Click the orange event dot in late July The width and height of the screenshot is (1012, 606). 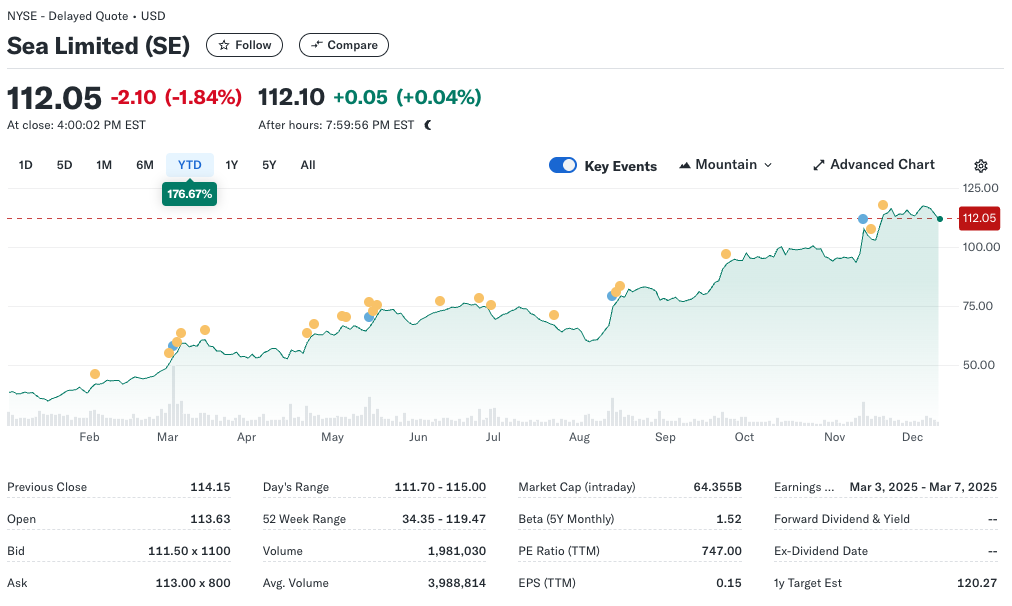[x=554, y=315]
